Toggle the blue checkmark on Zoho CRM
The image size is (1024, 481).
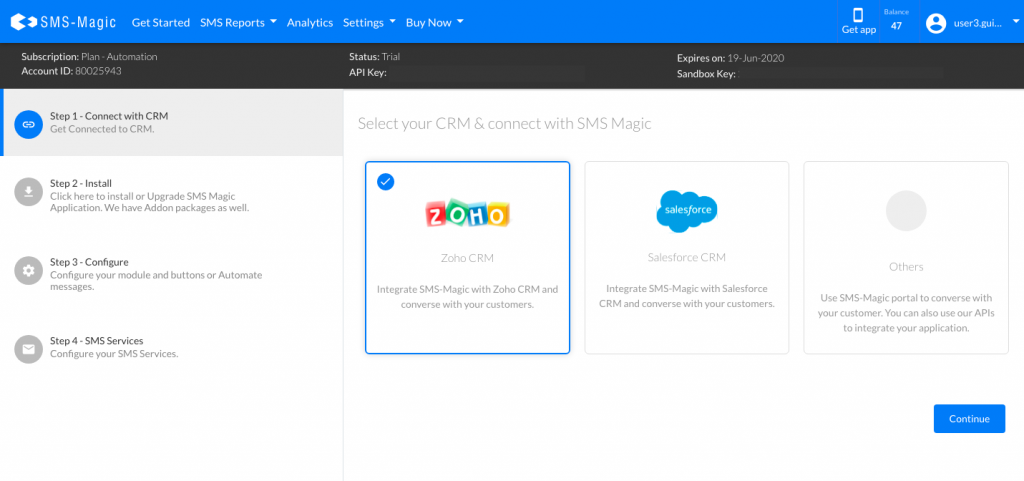pos(385,181)
